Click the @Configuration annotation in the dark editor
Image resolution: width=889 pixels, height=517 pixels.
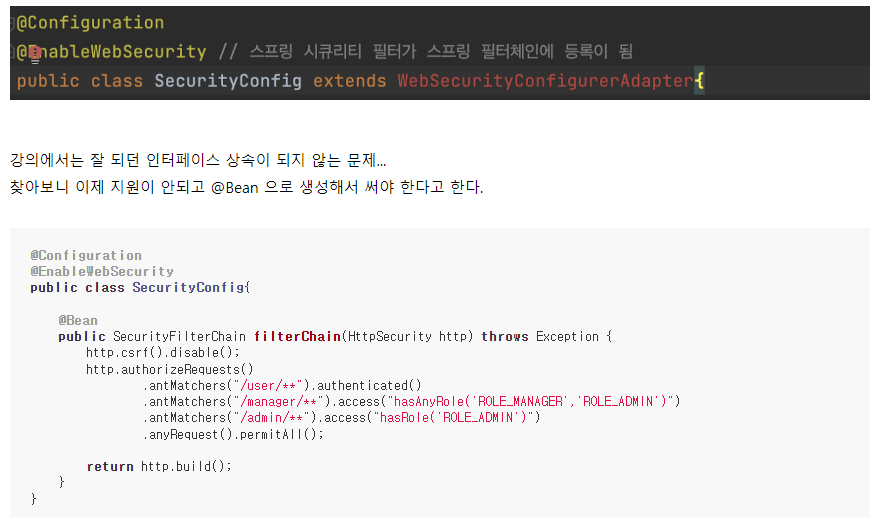(90, 23)
